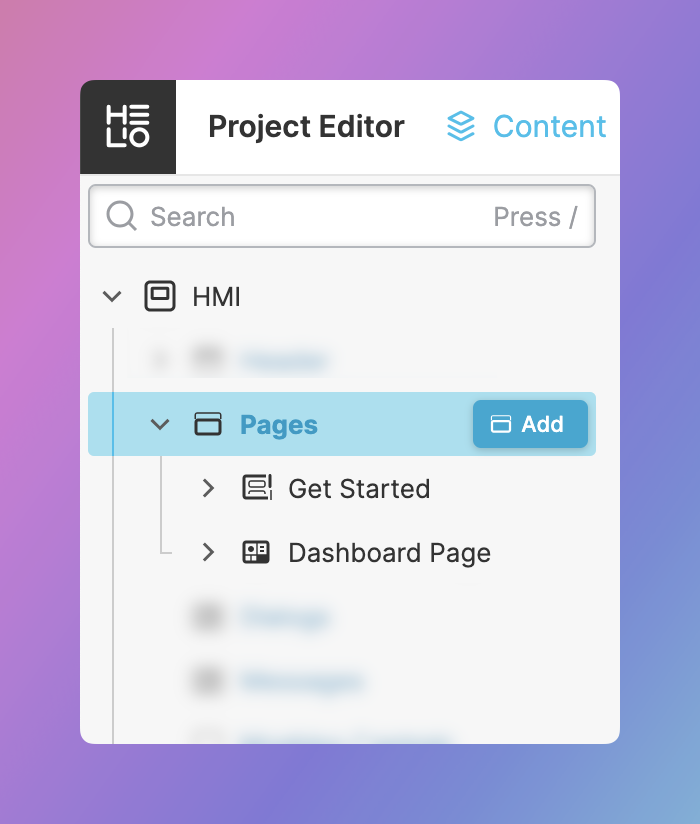Click the Search input field
This screenshot has height=824, width=700.
tap(310, 217)
